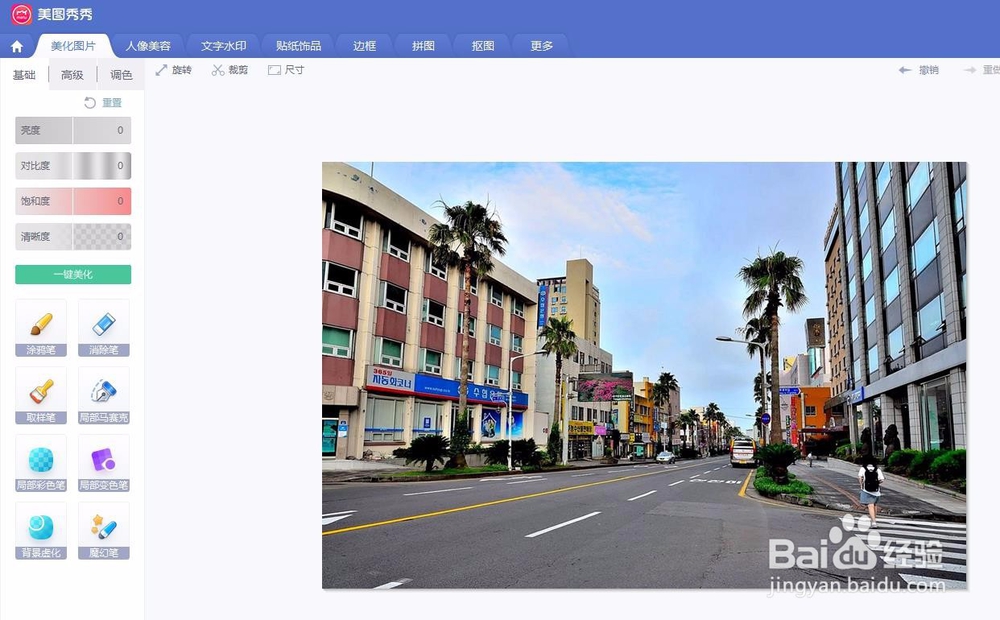This screenshot has height=620, width=1000.
Task: Open the 局部马赛克 partial mosaic tool
Action: pos(103,395)
